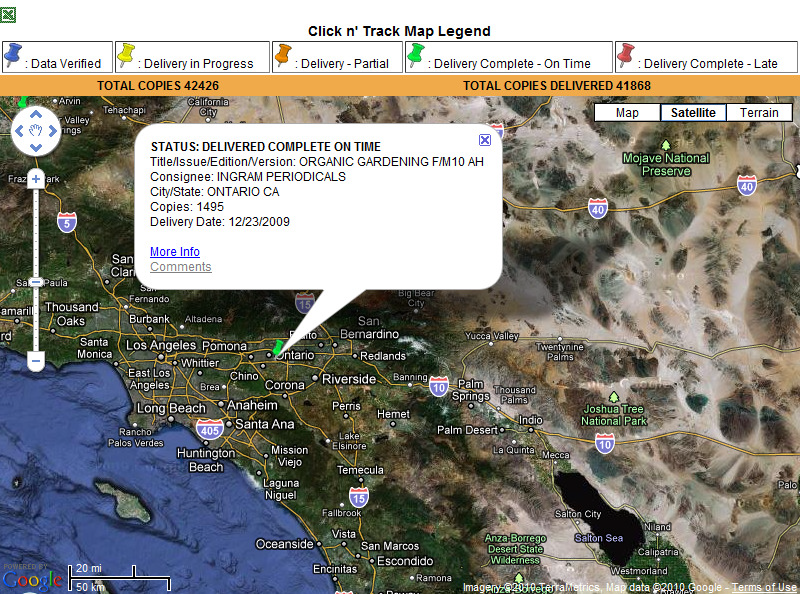Switch to Terrain view
Viewport: 805px width, 594px height.
[759, 112]
